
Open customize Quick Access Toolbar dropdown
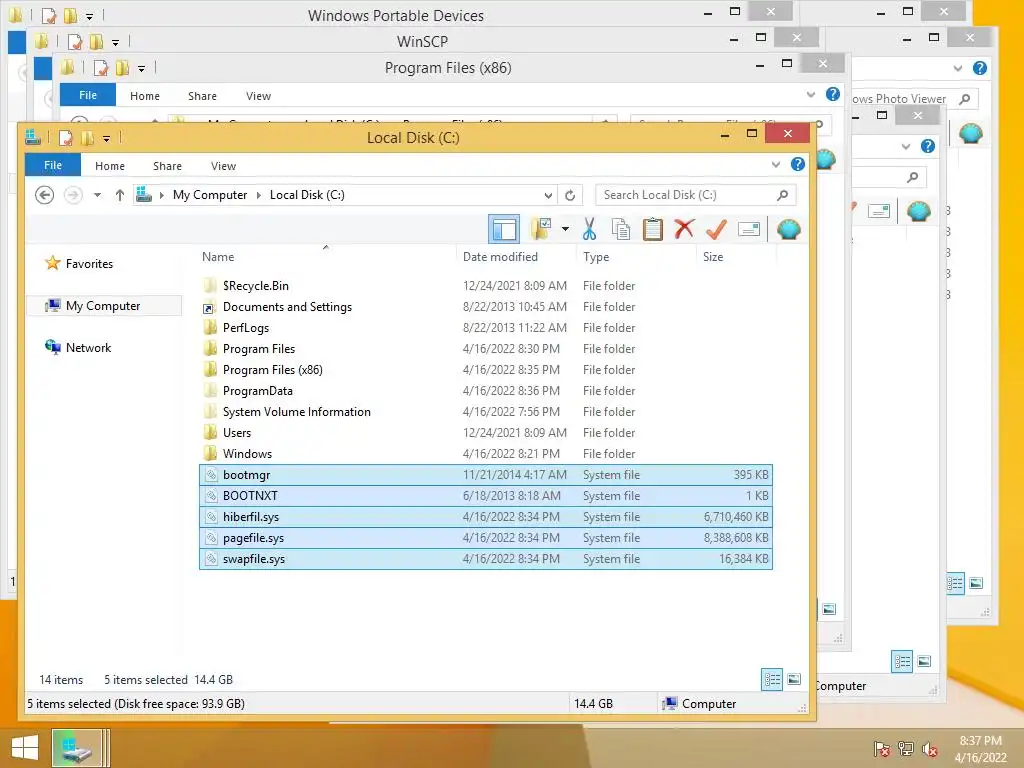(106, 138)
